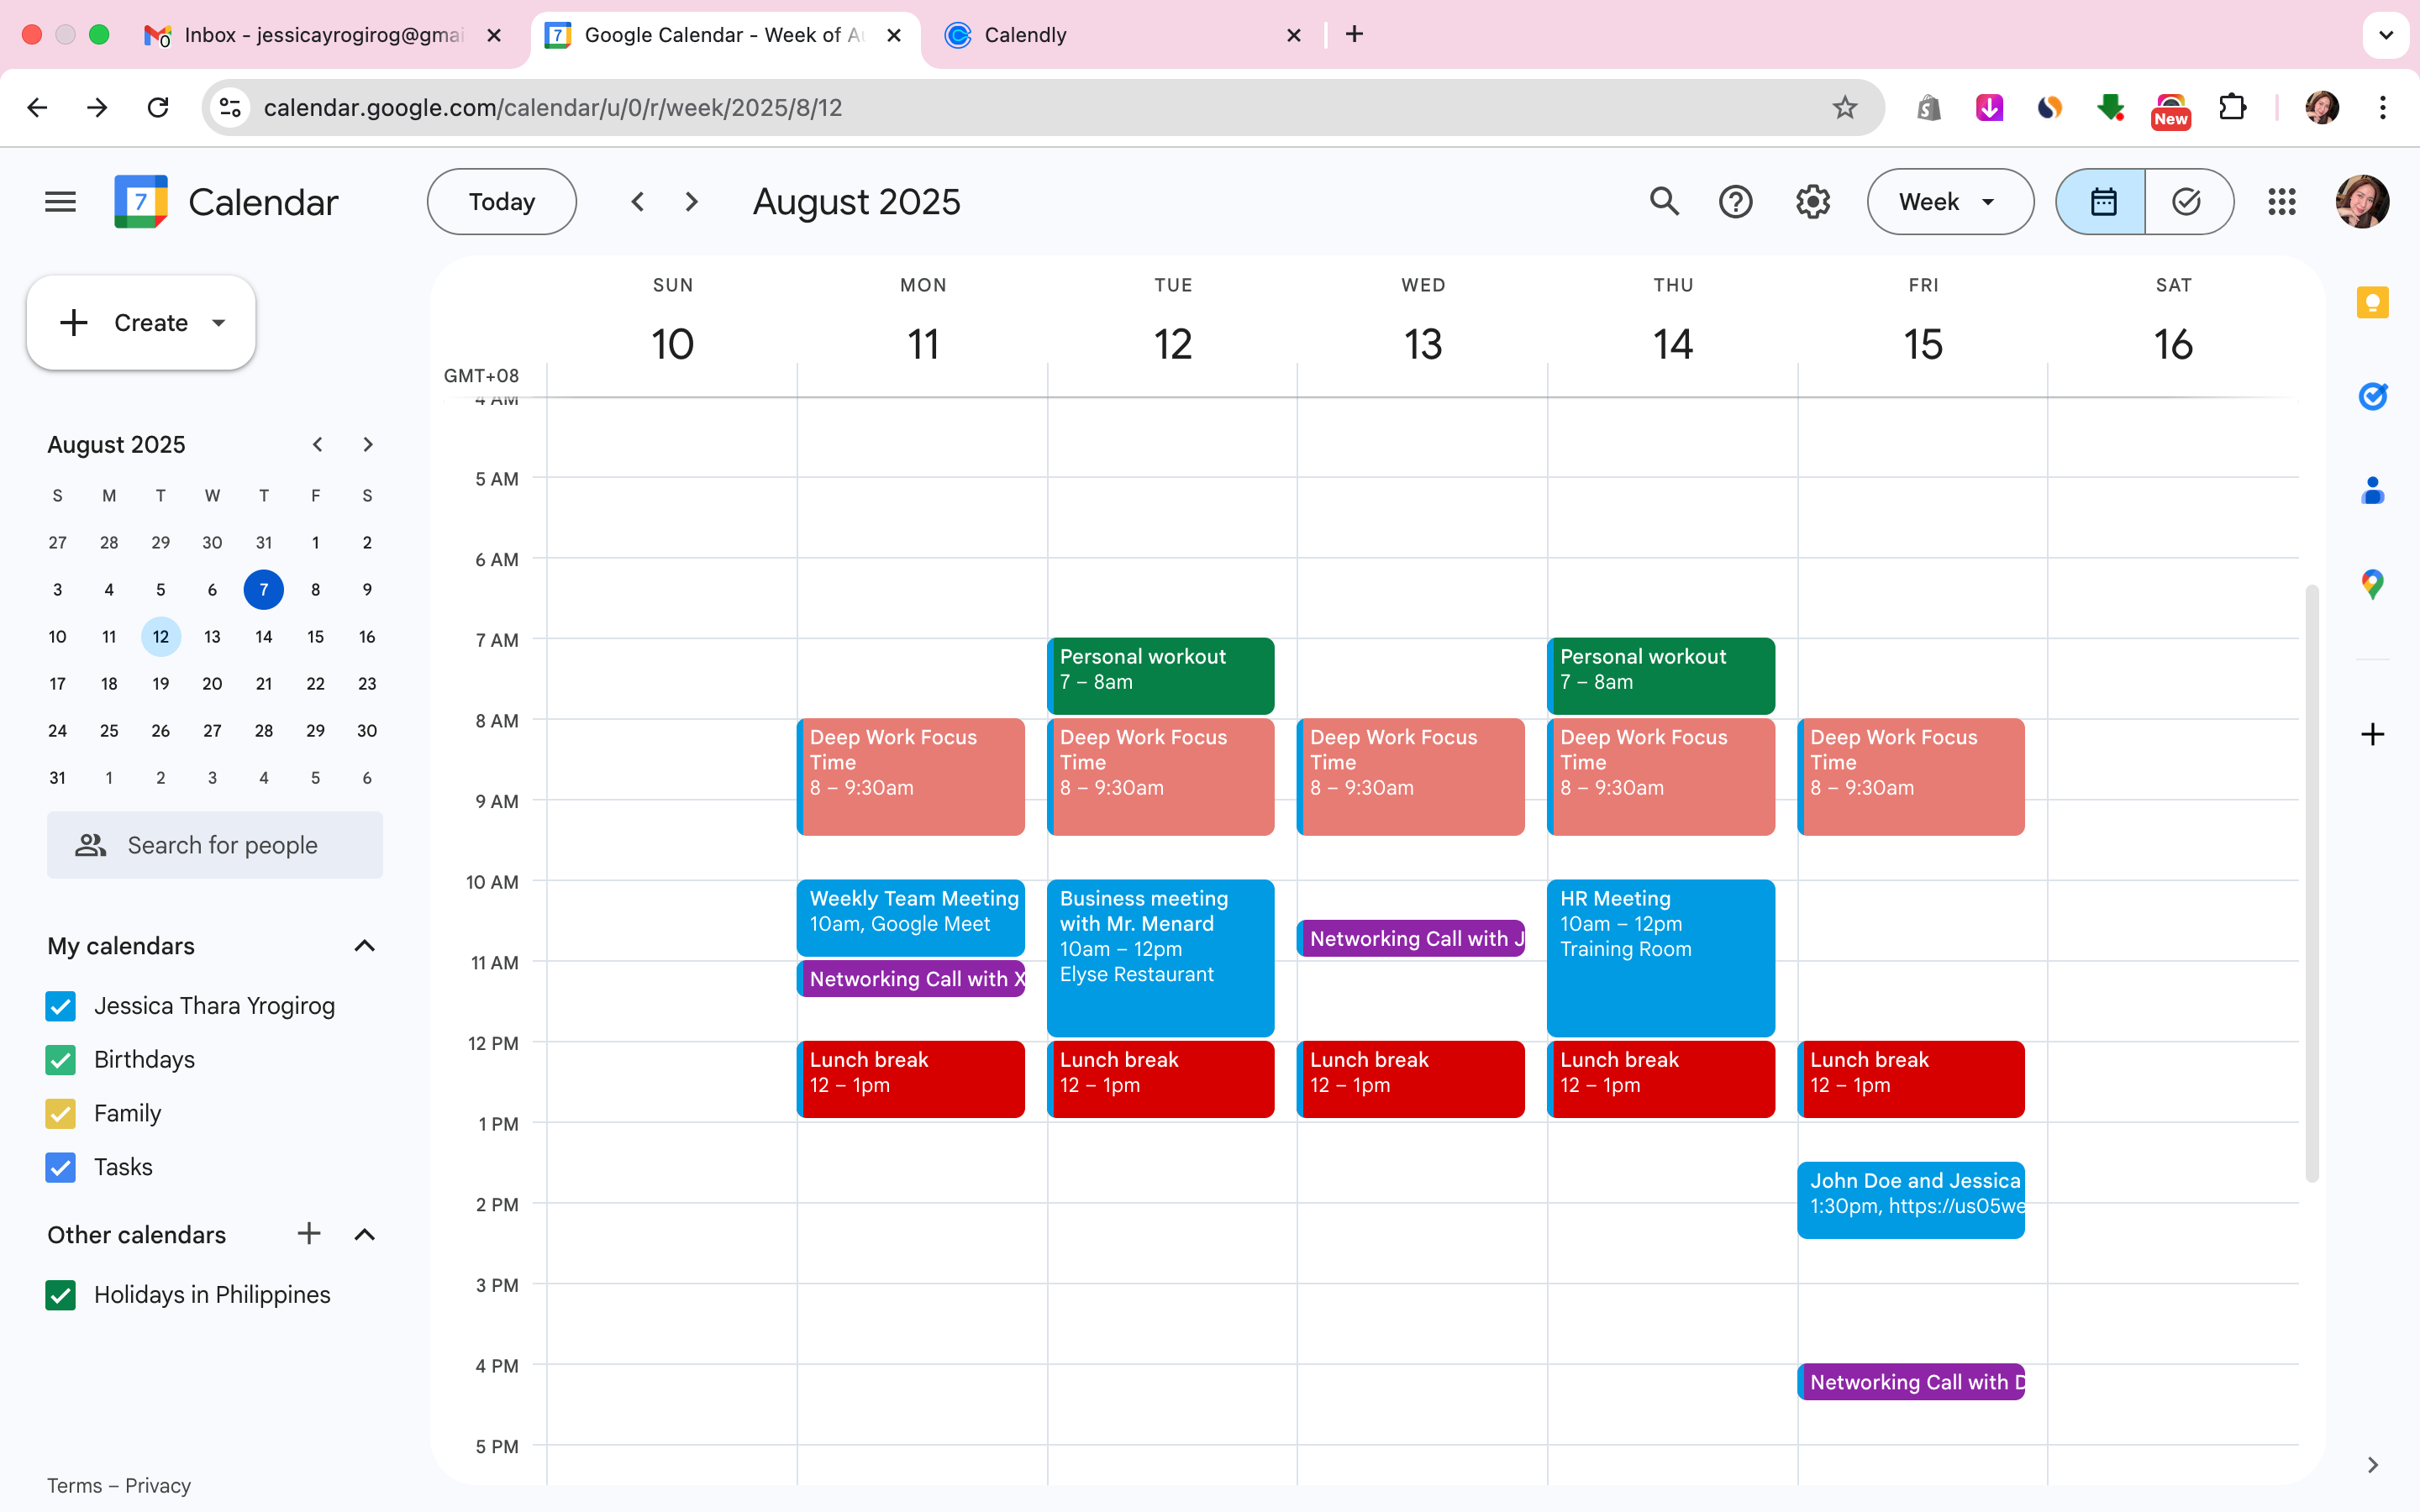Expand the Create button dropdown arrow

(x=219, y=323)
